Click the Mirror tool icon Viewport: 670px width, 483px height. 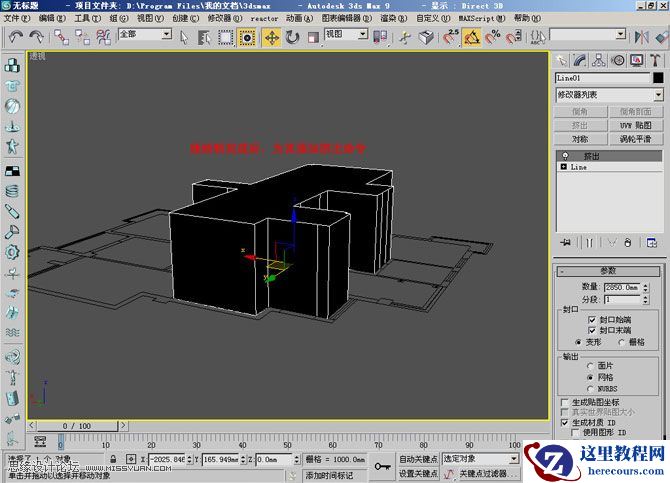641,37
